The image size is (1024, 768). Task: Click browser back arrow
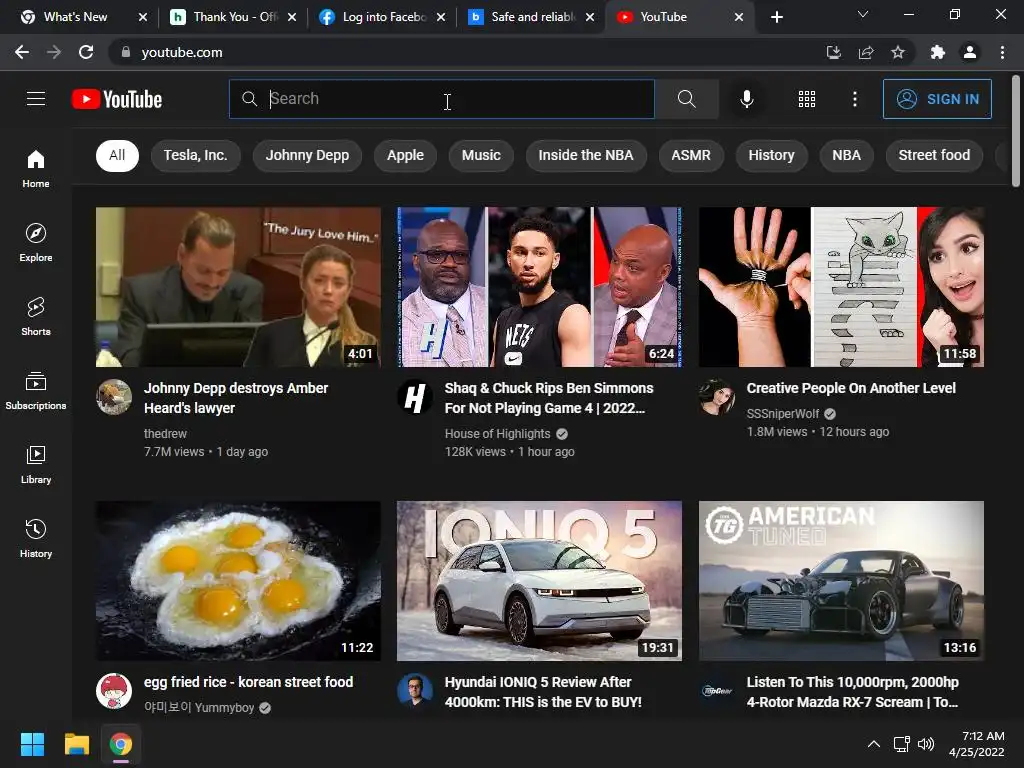click(22, 52)
